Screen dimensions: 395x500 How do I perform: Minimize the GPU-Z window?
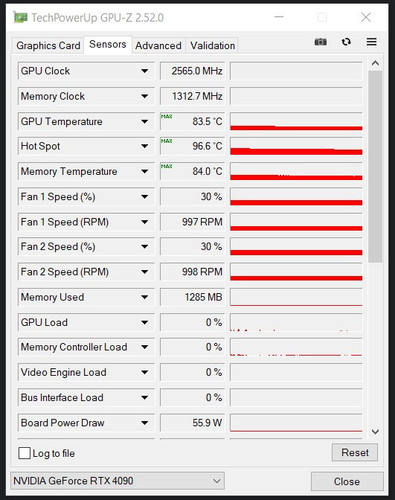pos(279,17)
